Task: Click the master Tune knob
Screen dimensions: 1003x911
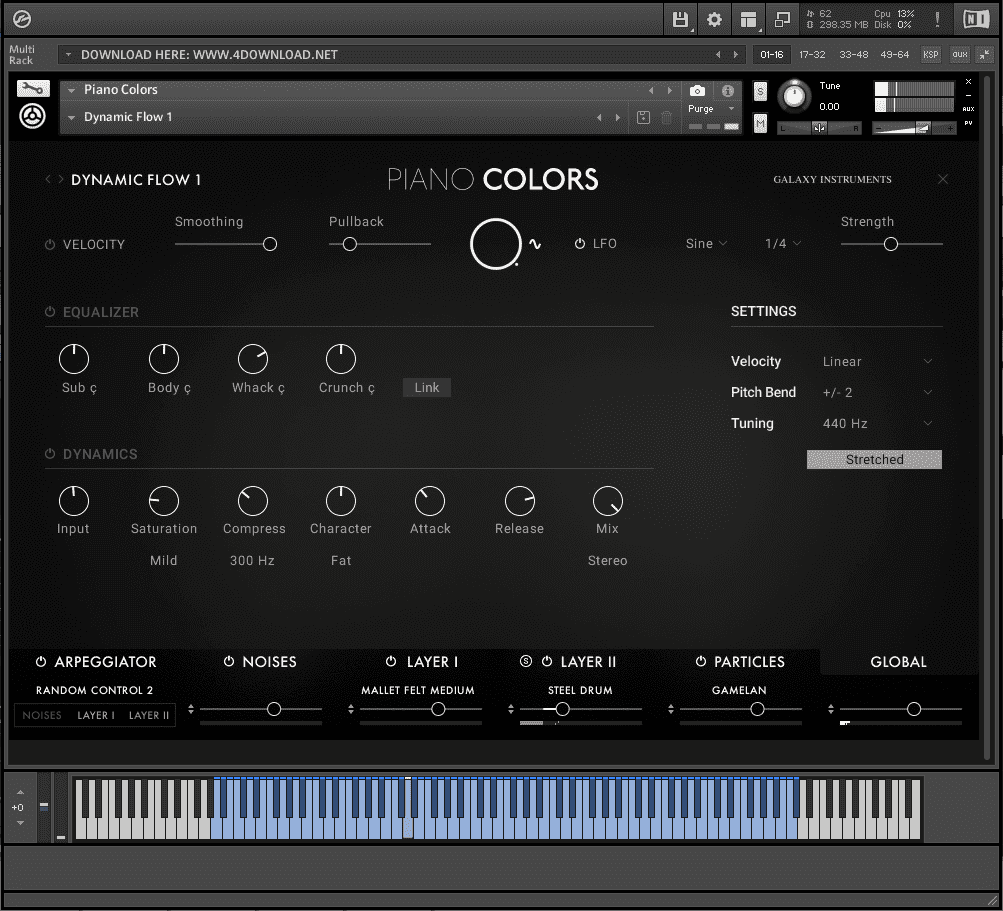Action: coord(794,96)
